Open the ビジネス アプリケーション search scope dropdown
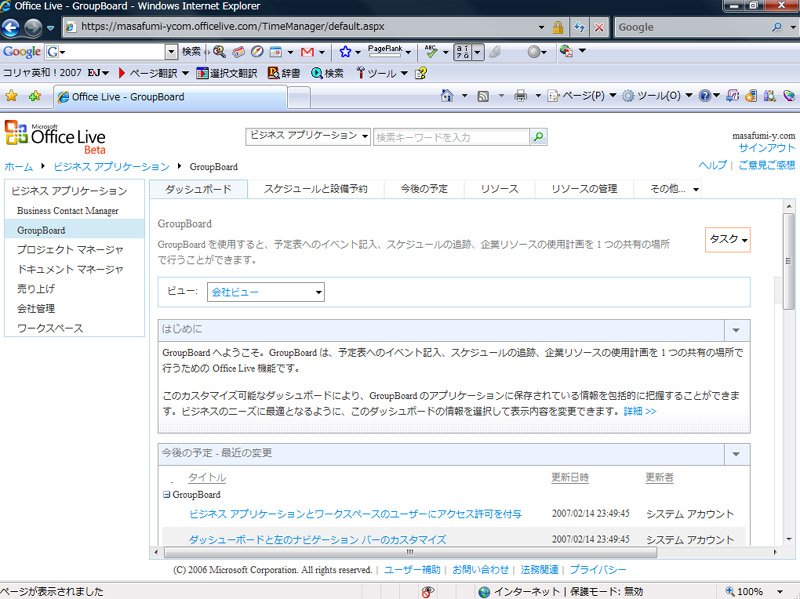800x599 pixels. 308,136
